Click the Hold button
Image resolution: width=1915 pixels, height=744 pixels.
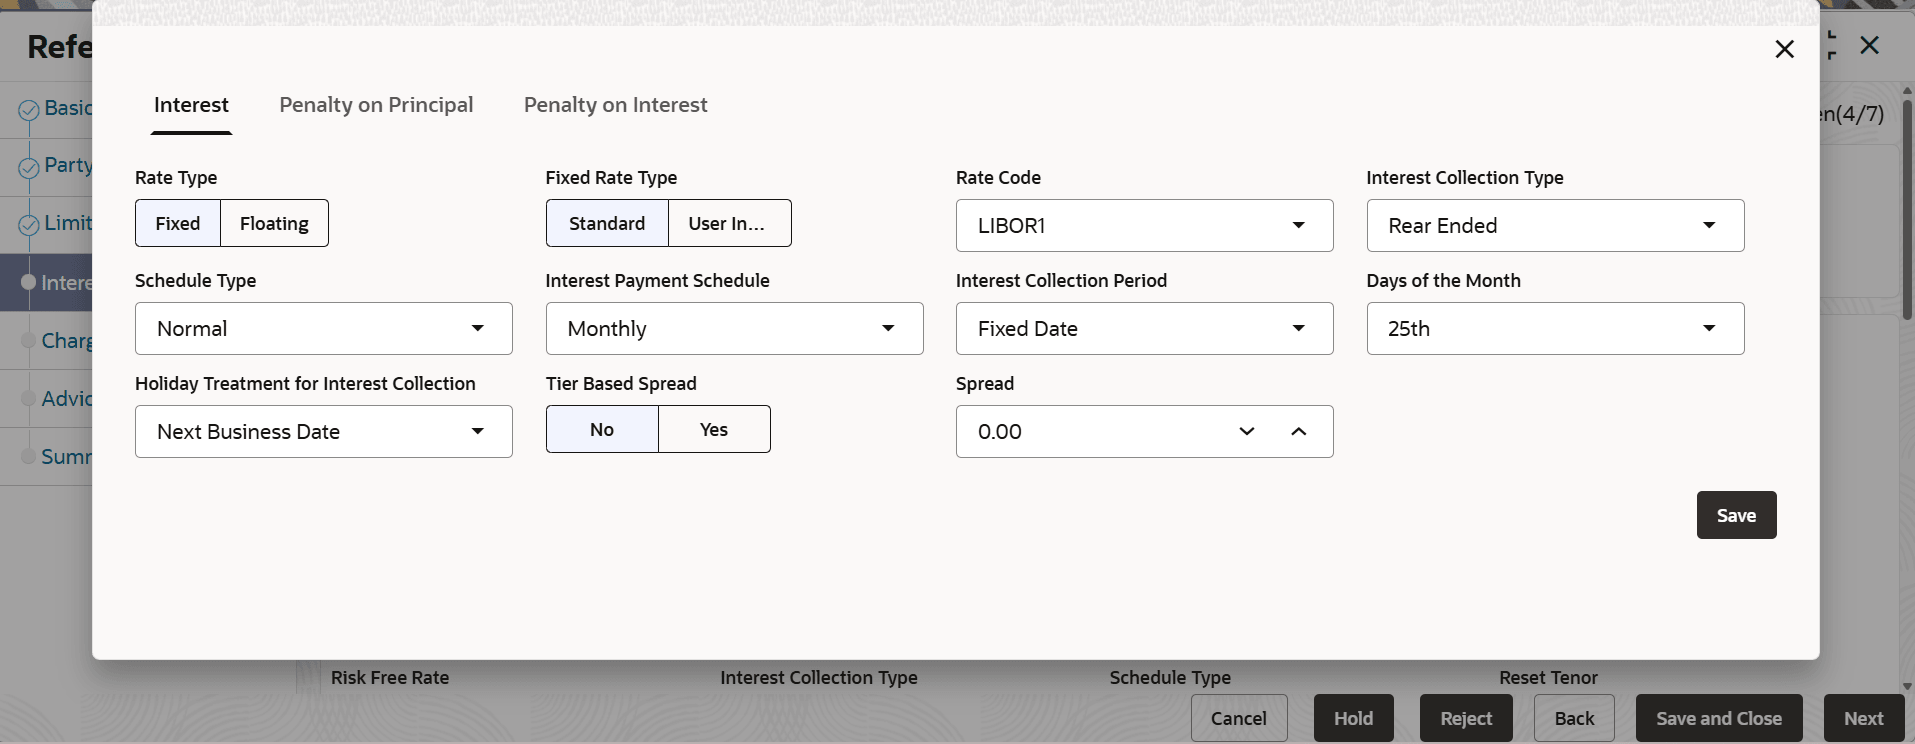tap(1353, 718)
